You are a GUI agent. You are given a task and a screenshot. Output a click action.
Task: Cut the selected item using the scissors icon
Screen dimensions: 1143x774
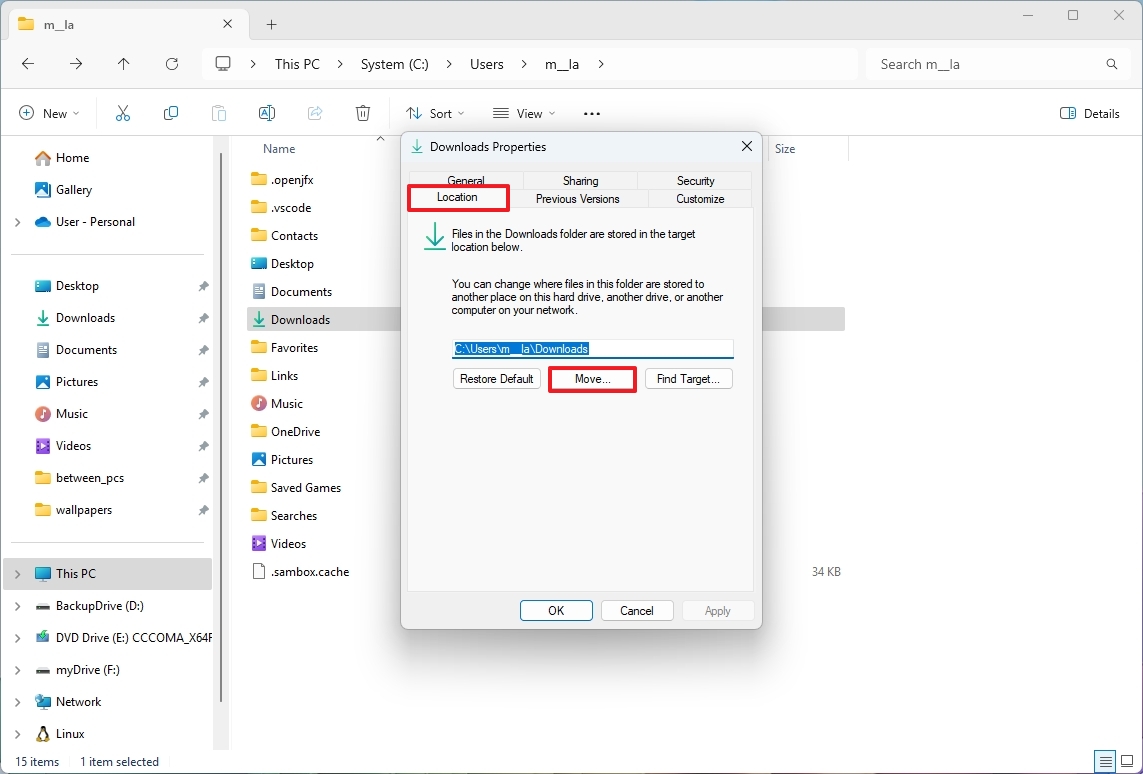pyautogui.click(x=122, y=113)
